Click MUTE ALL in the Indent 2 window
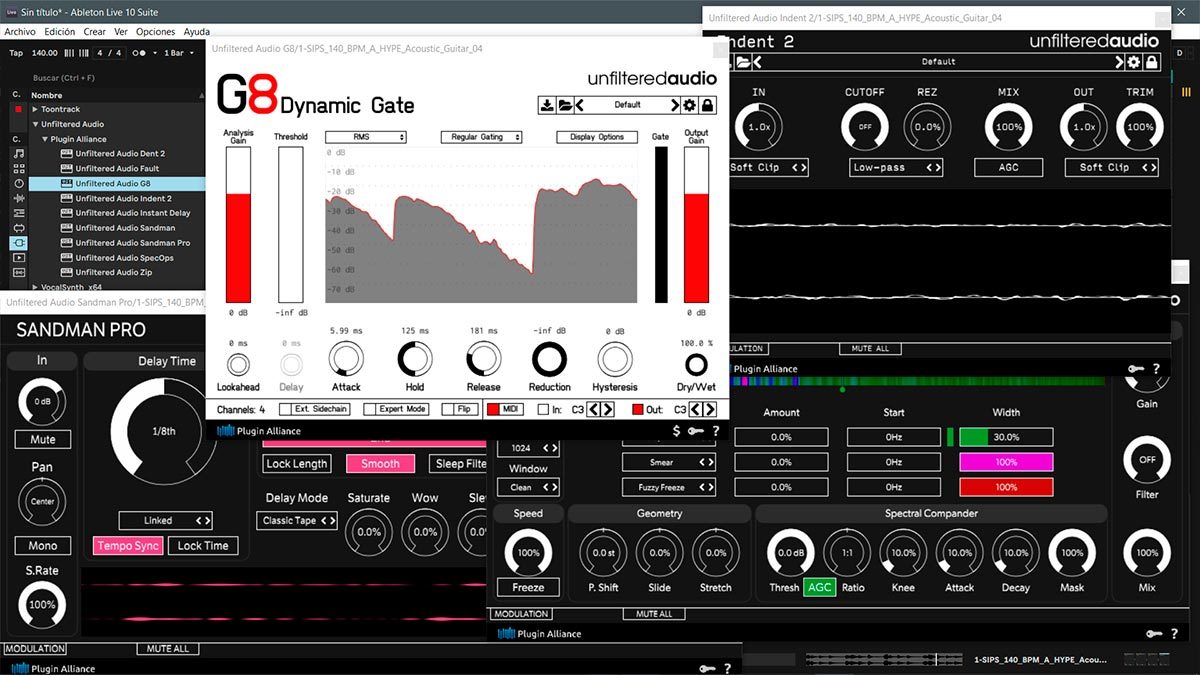This screenshot has width=1200, height=675. pyautogui.click(x=869, y=349)
